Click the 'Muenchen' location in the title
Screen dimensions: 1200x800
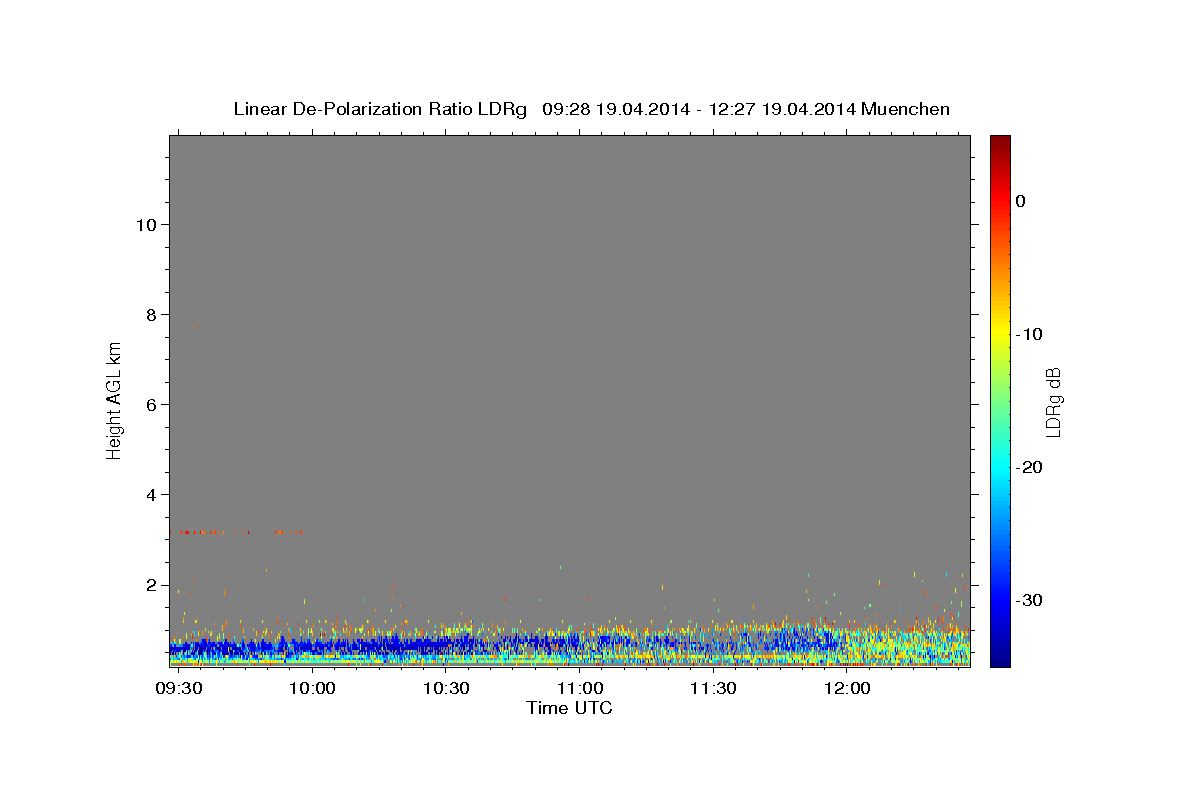pyautogui.click(x=905, y=109)
